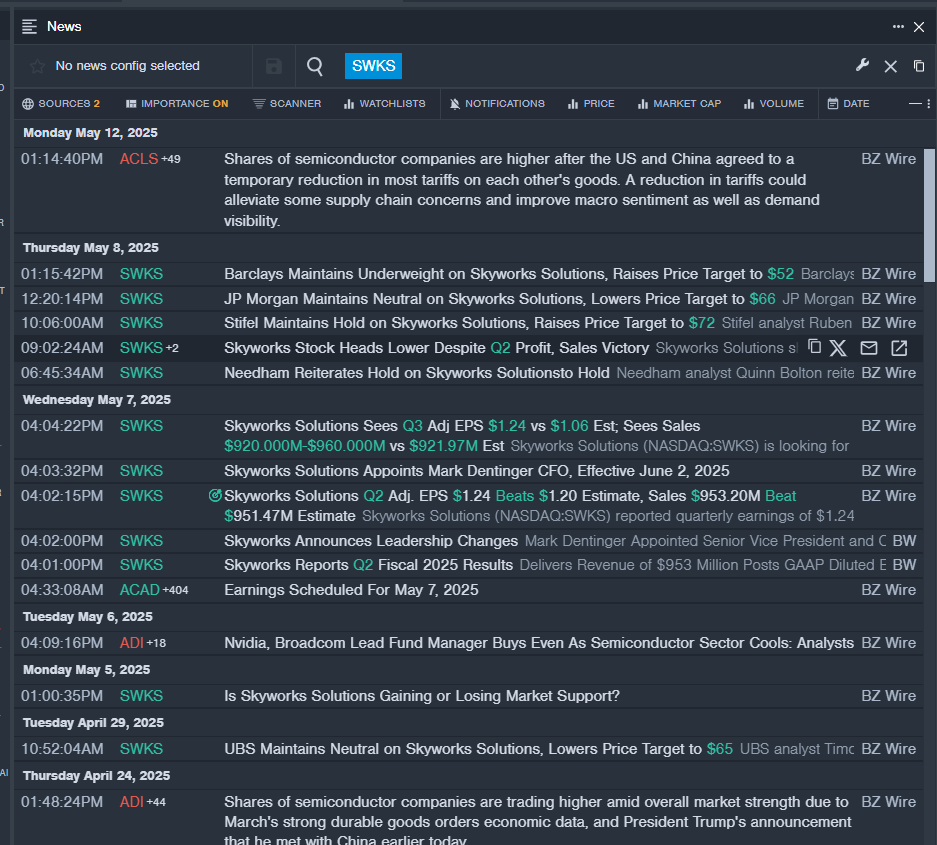
Task: Click the SWKS ticker at 01:00:35PM
Action: pyautogui.click(x=141, y=696)
